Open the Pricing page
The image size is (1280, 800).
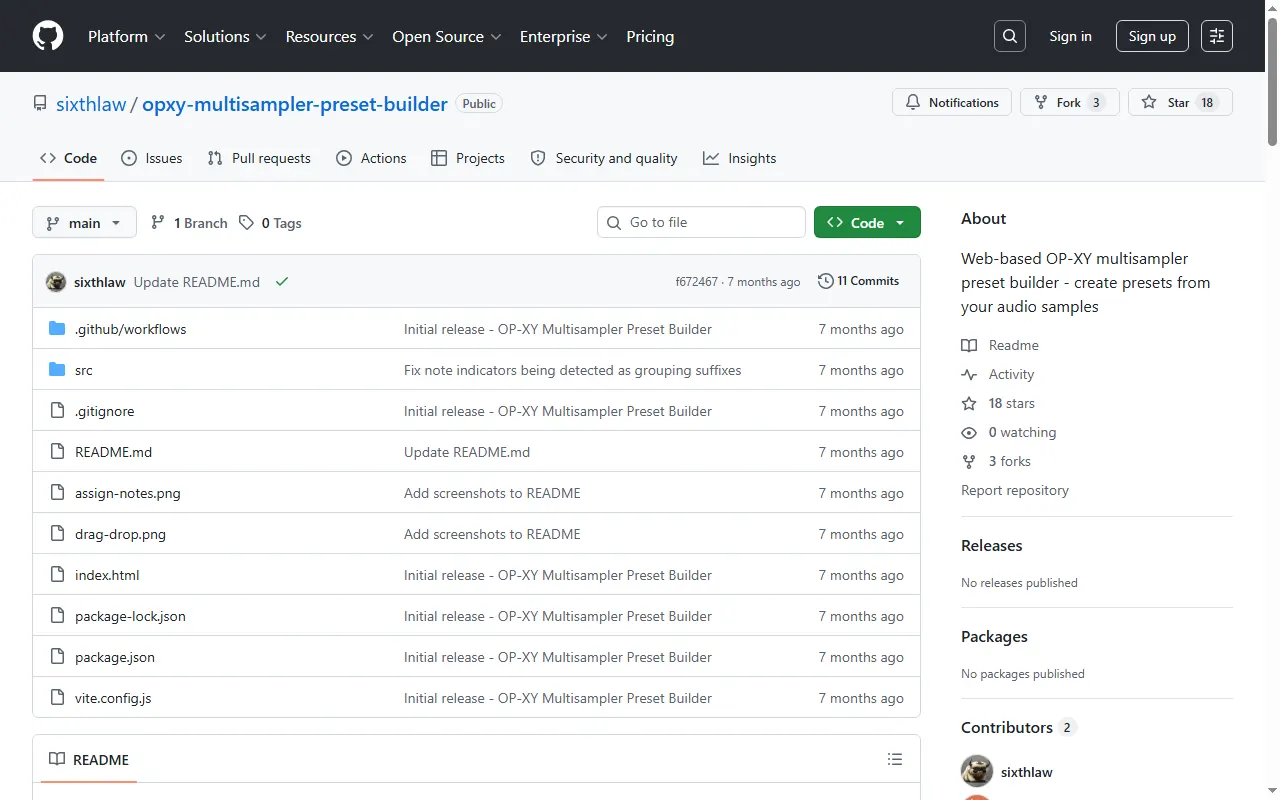[650, 36]
